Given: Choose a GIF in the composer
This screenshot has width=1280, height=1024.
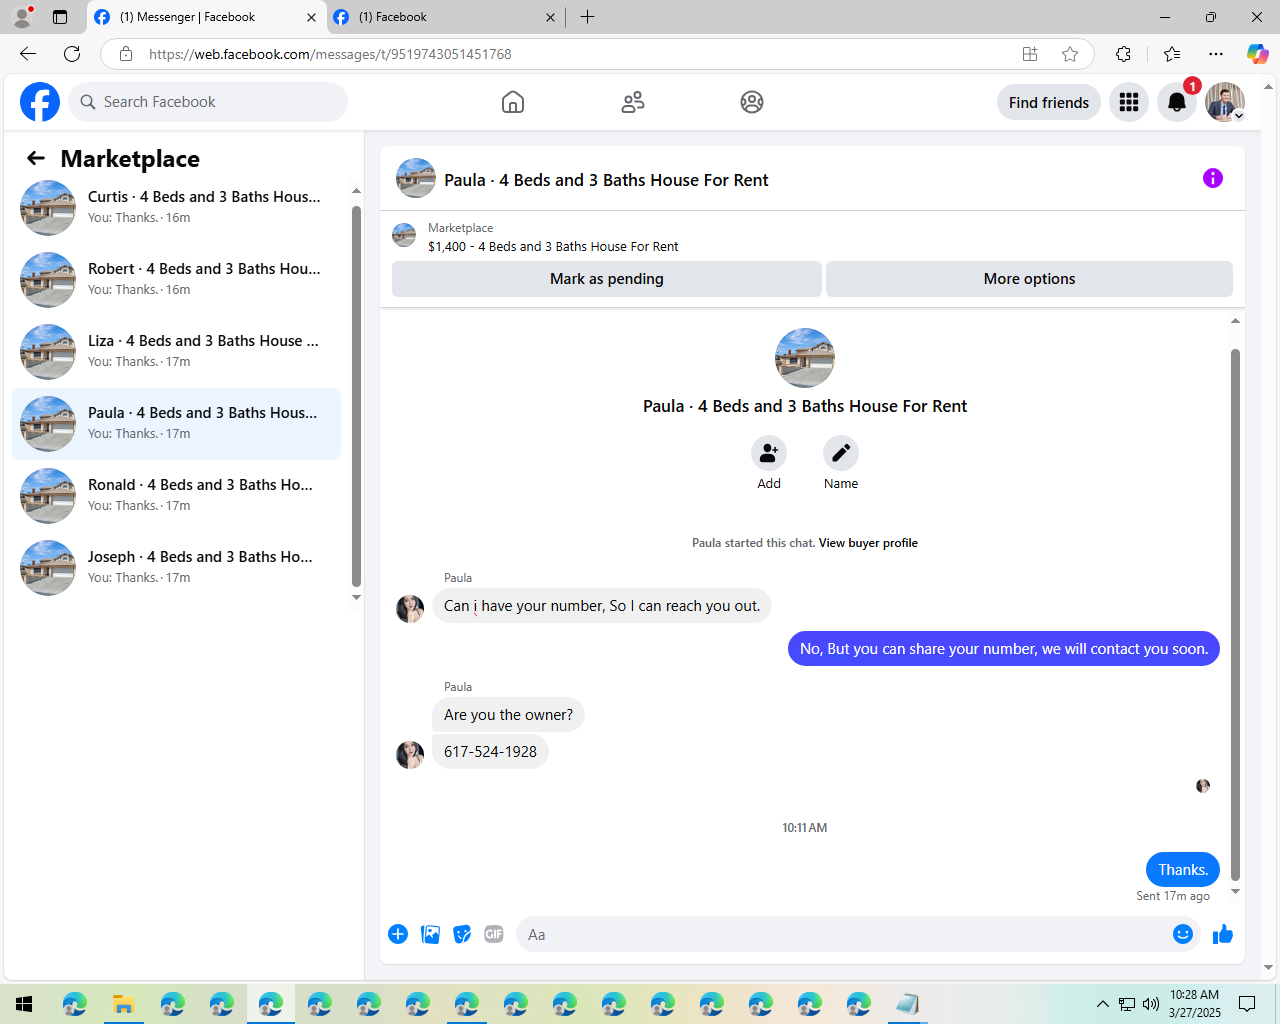Looking at the screenshot, I should 494,934.
